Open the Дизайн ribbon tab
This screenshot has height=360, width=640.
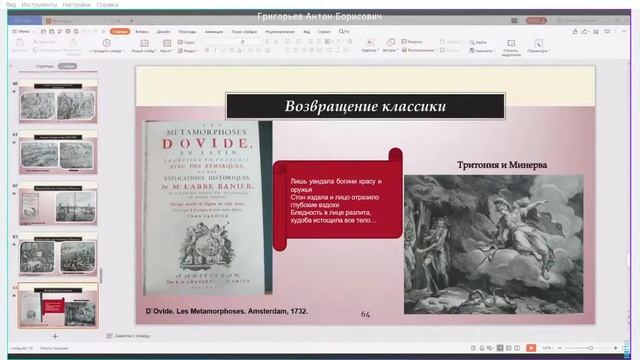pyautogui.click(x=163, y=31)
